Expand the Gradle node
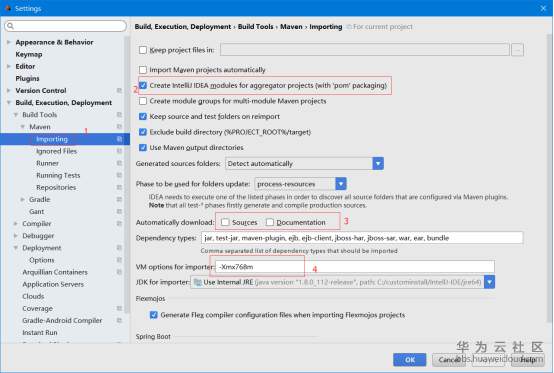This screenshot has height=373, width=554. pos(23,199)
